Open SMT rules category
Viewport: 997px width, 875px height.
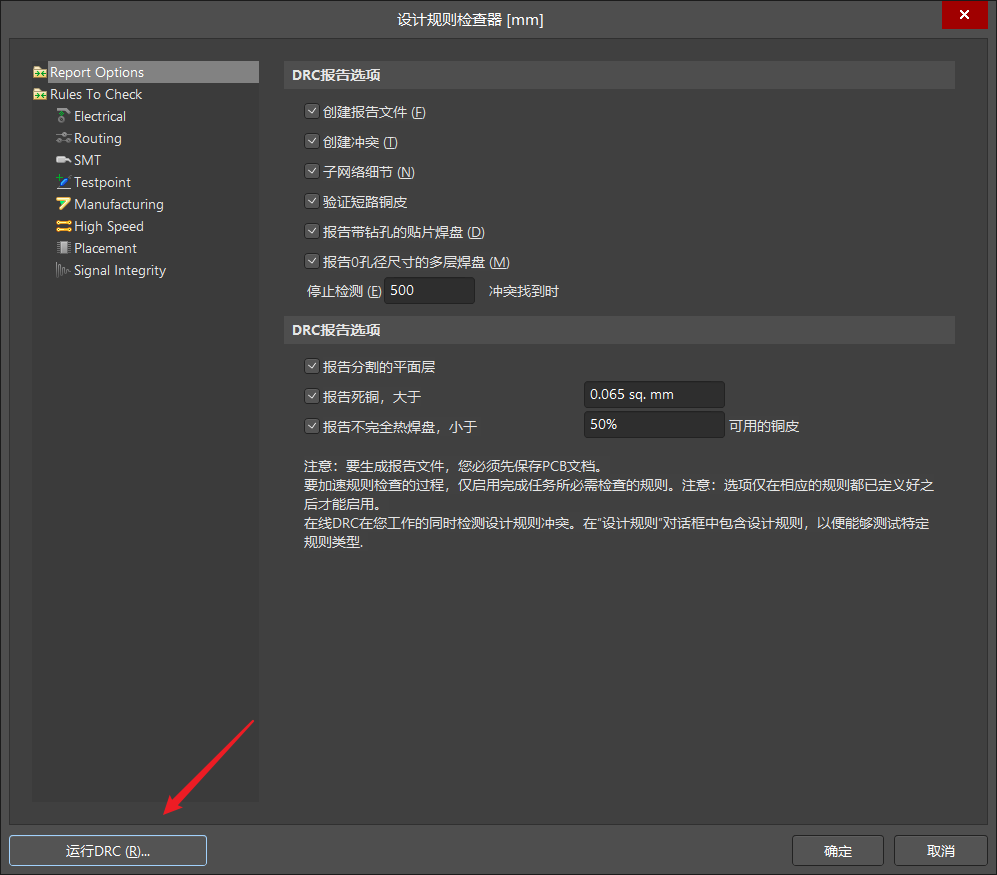click(87, 160)
